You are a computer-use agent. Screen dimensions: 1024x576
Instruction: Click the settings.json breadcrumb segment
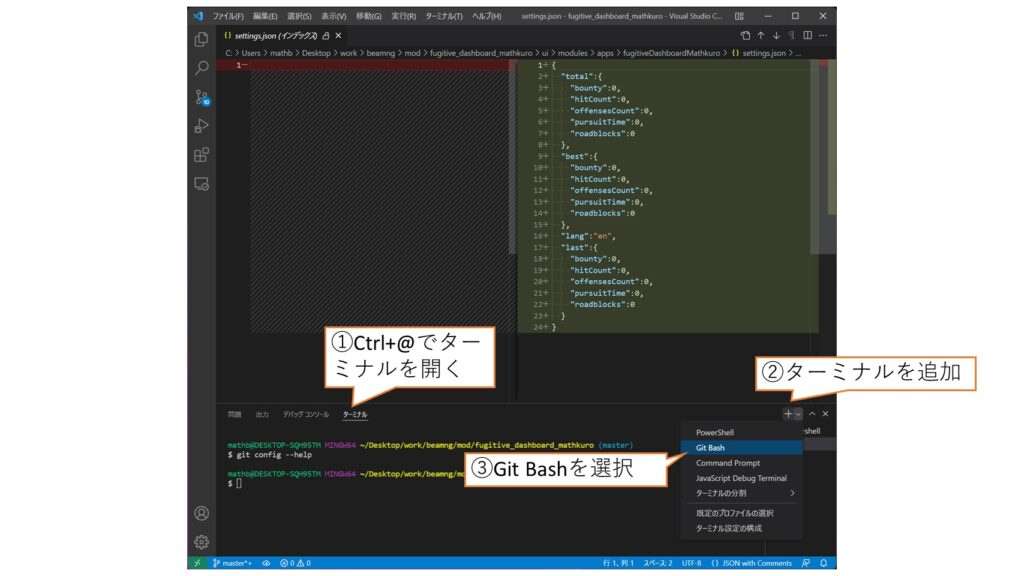(x=759, y=54)
